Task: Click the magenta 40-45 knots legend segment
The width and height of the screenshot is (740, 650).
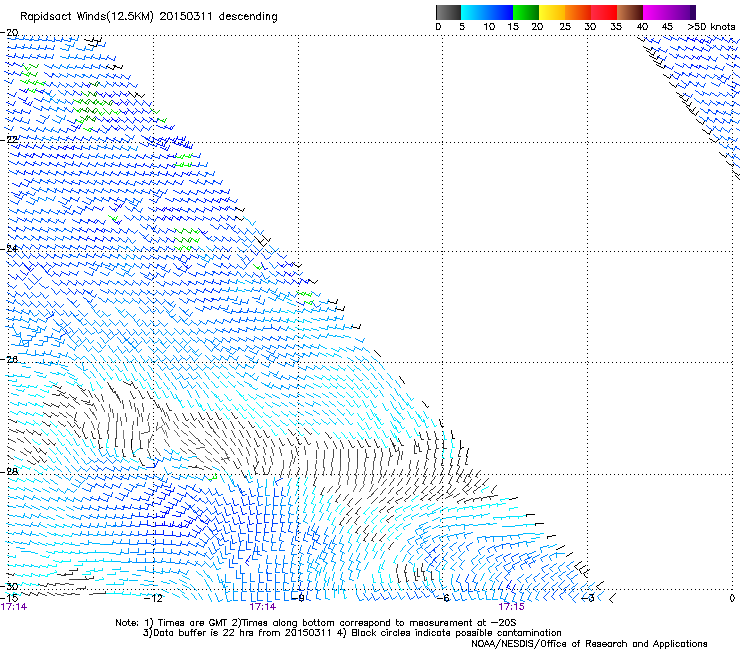Action: 656,12
